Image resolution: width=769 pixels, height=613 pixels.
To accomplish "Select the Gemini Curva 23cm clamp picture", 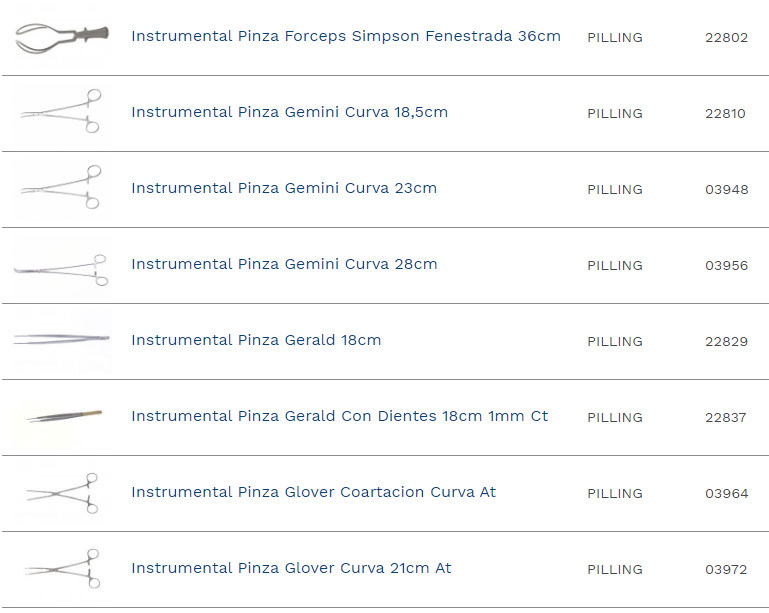I will click(62, 188).
